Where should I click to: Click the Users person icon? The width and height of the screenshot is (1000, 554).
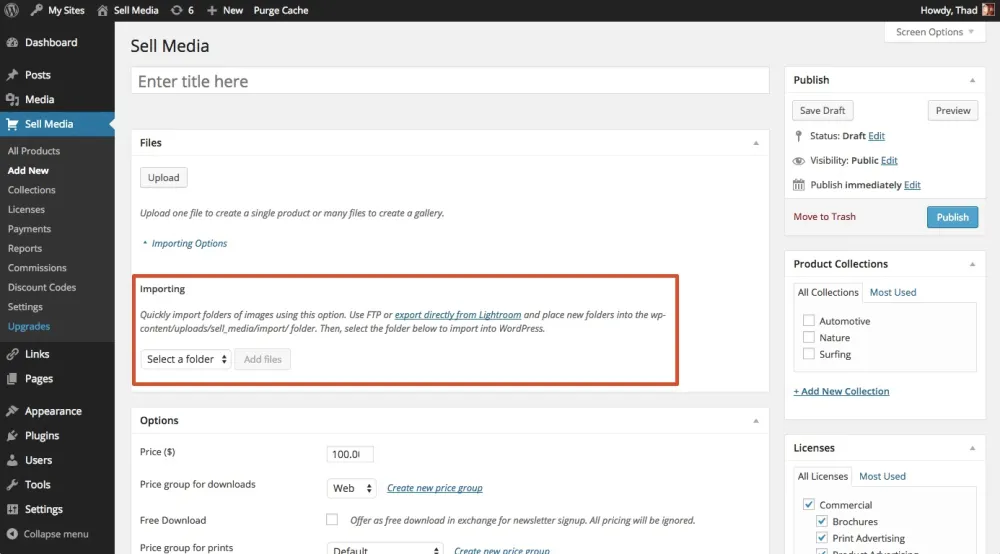12,460
